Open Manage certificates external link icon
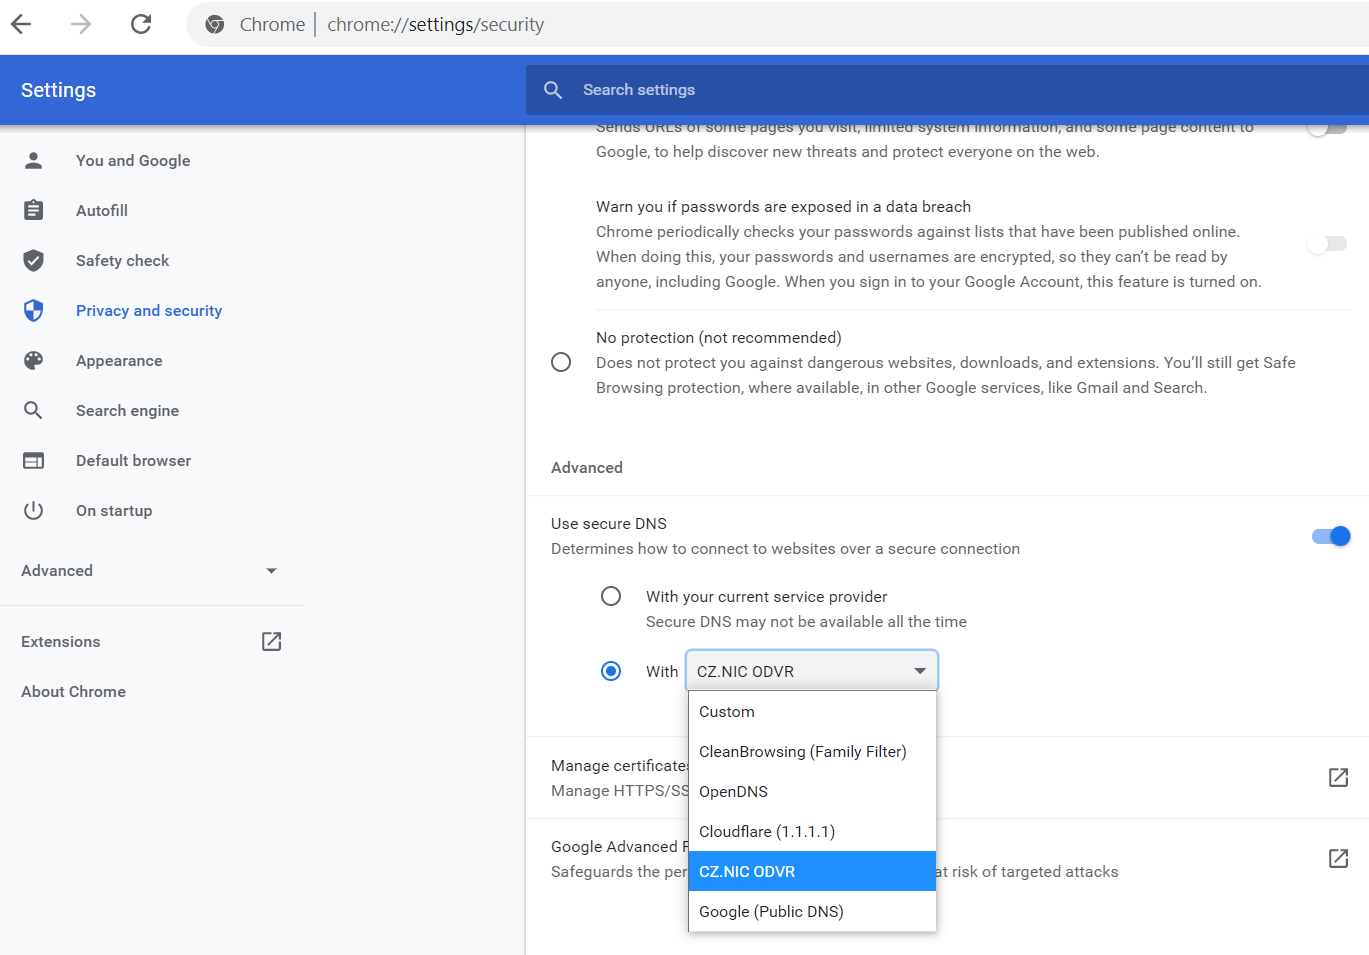 1339,777
